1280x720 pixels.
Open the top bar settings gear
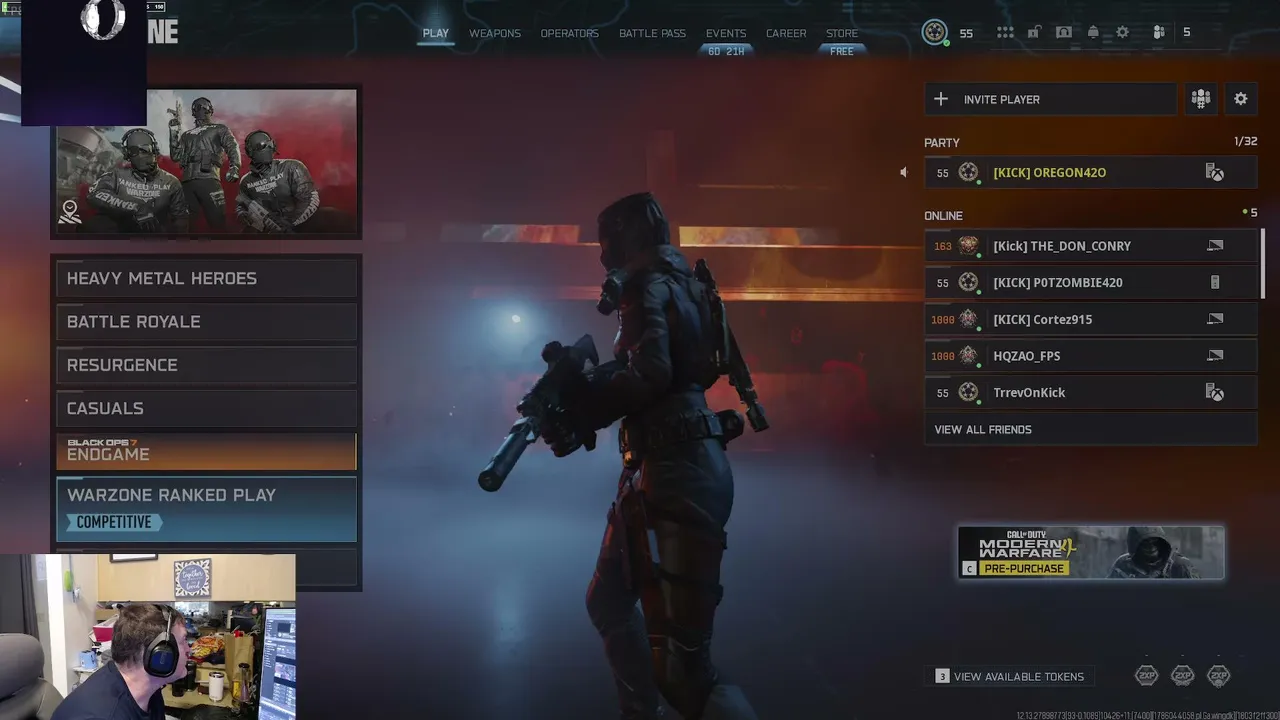click(1122, 33)
